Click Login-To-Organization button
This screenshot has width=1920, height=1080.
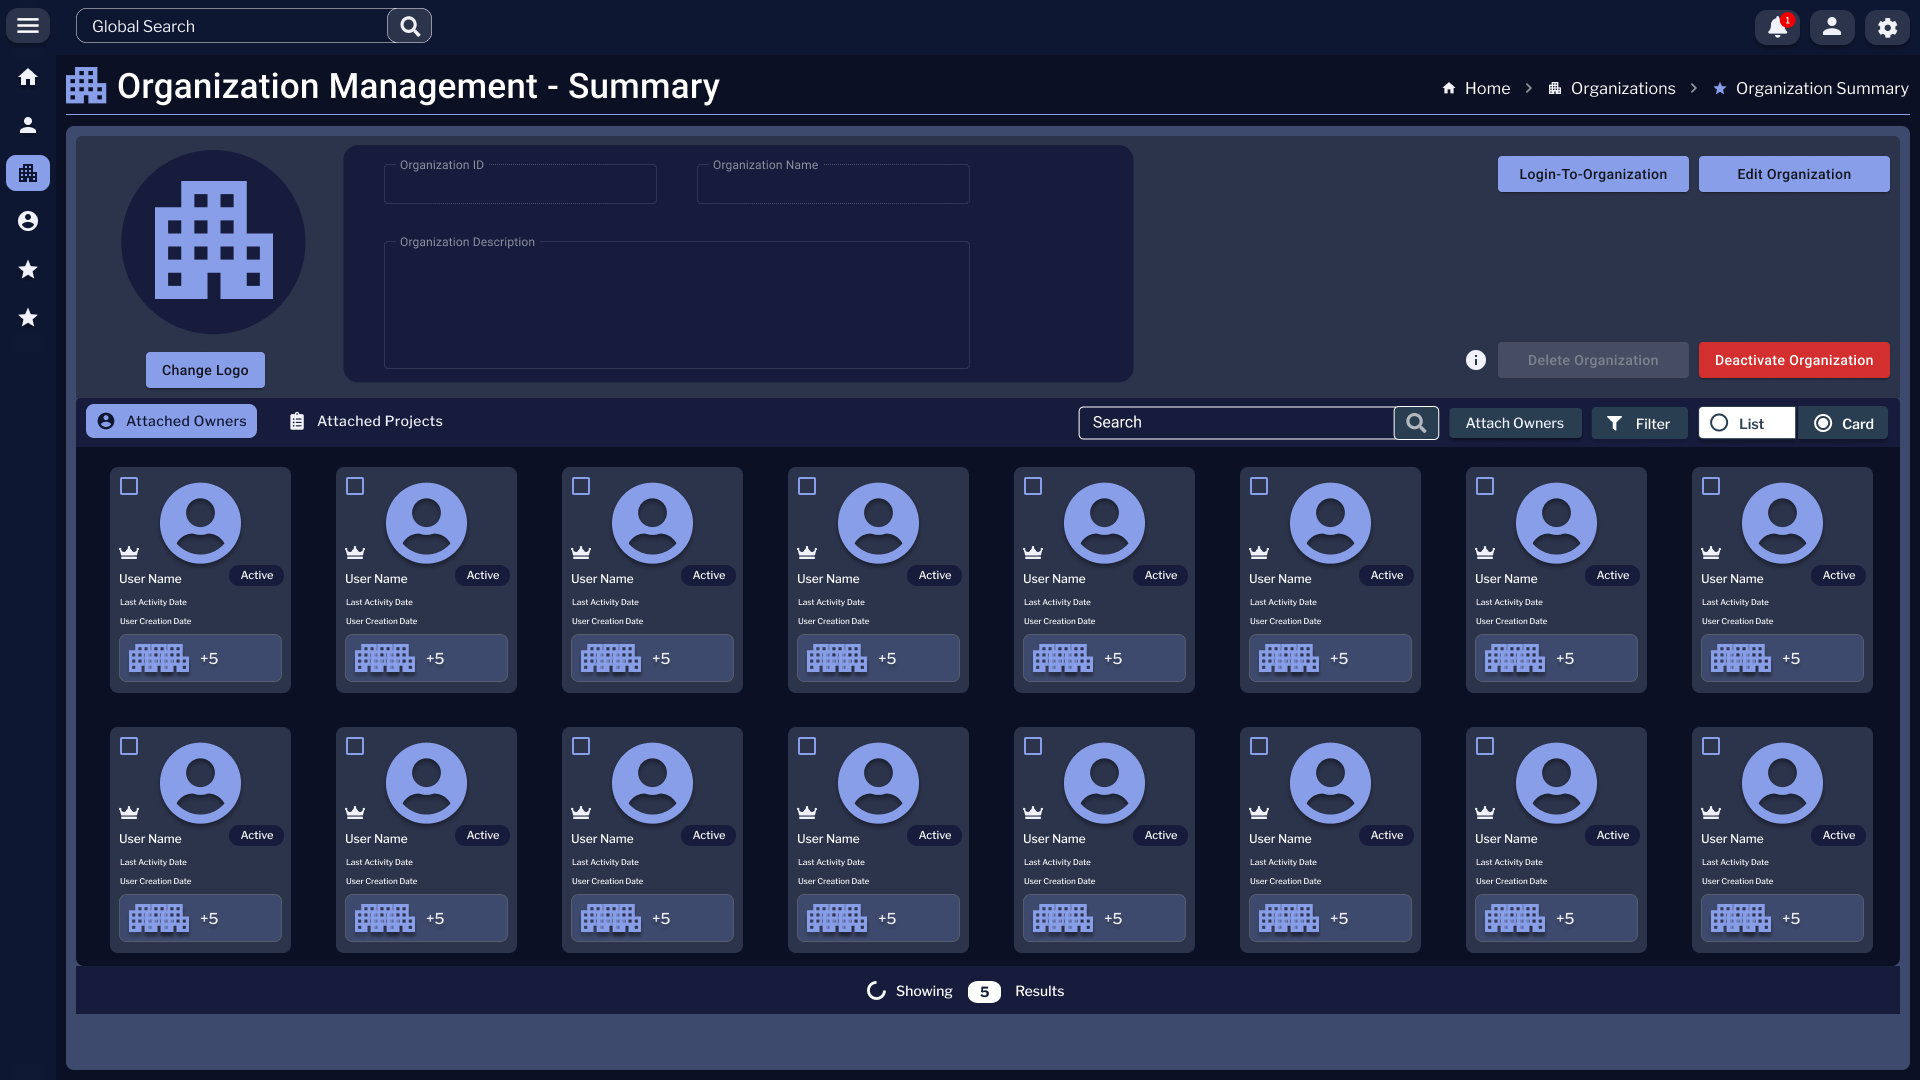(x=1593, y=174)
